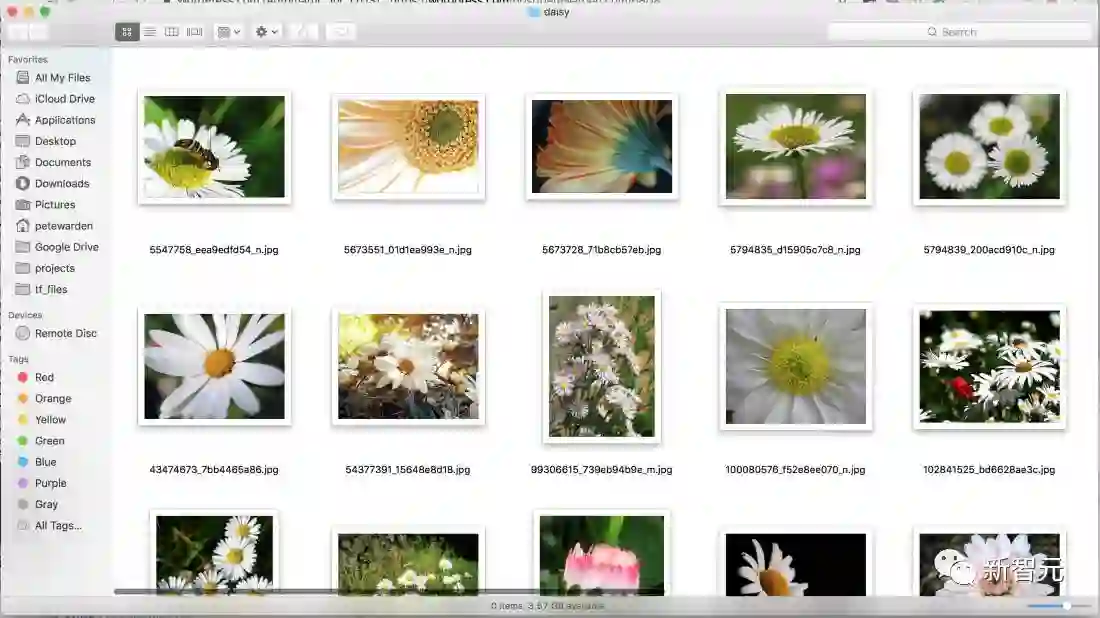Open iCloud Drive in sidebar
1100x618 pixels.
coord(64,99)
